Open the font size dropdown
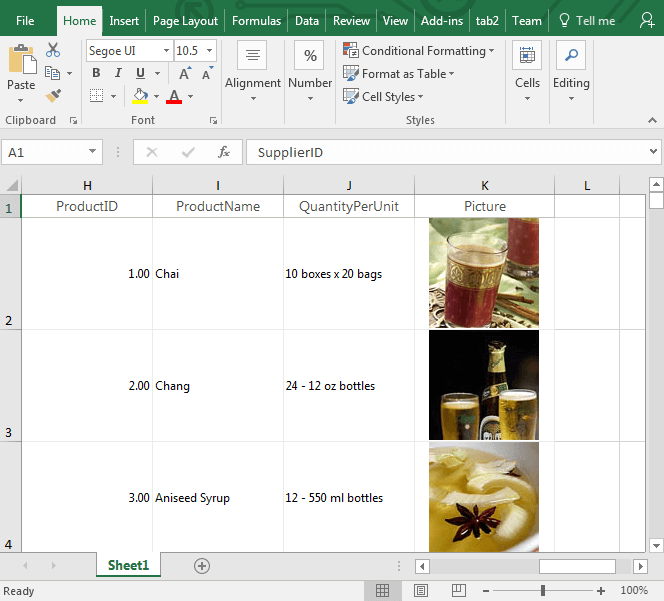Viewport: 664px width, 601px height. coord(209,50)
